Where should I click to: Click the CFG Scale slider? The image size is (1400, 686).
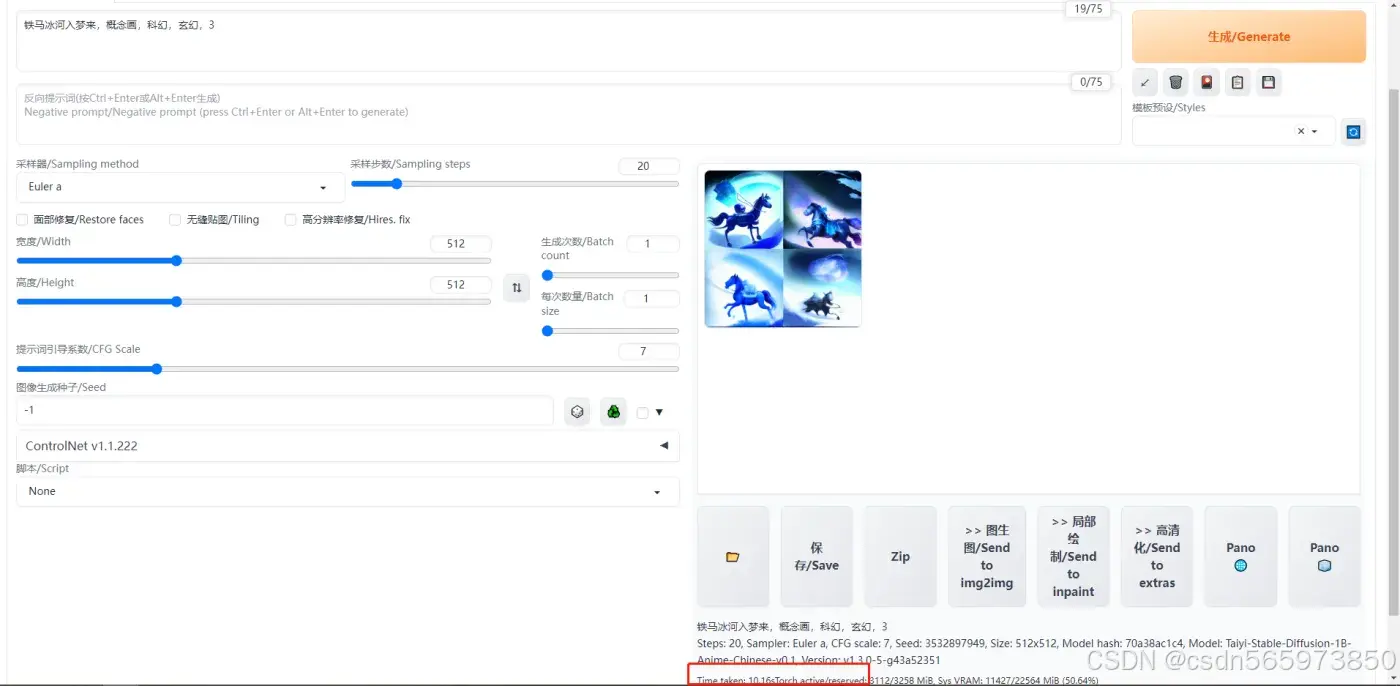(x=348, y=369)
